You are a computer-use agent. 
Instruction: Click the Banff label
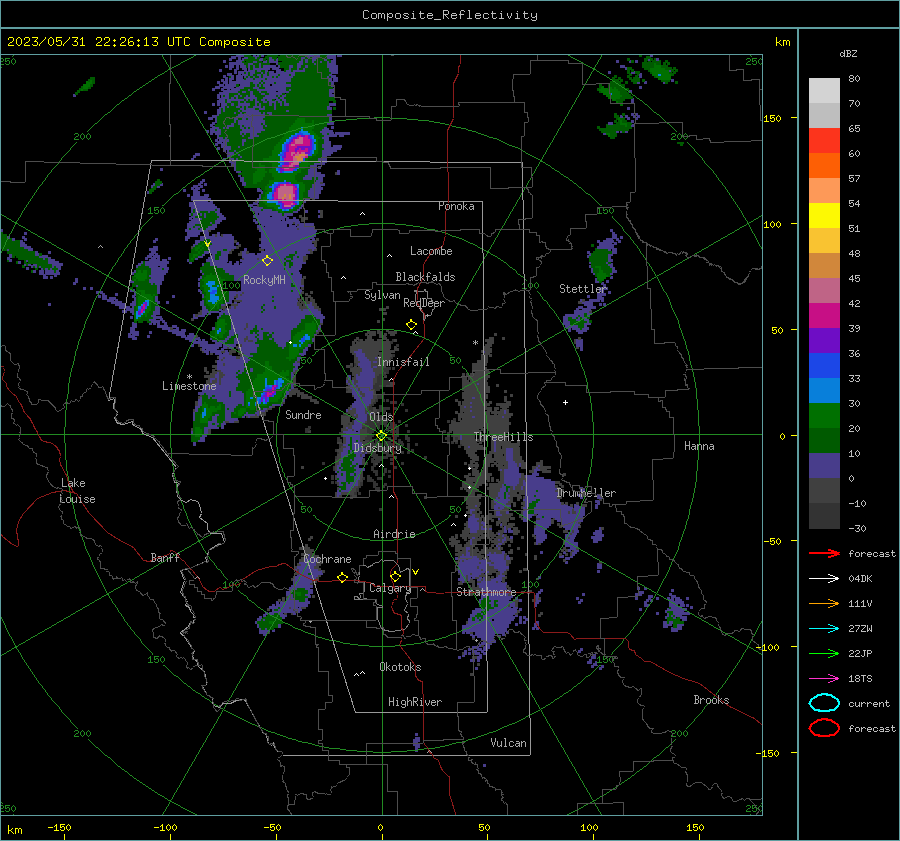click(165, 557)
